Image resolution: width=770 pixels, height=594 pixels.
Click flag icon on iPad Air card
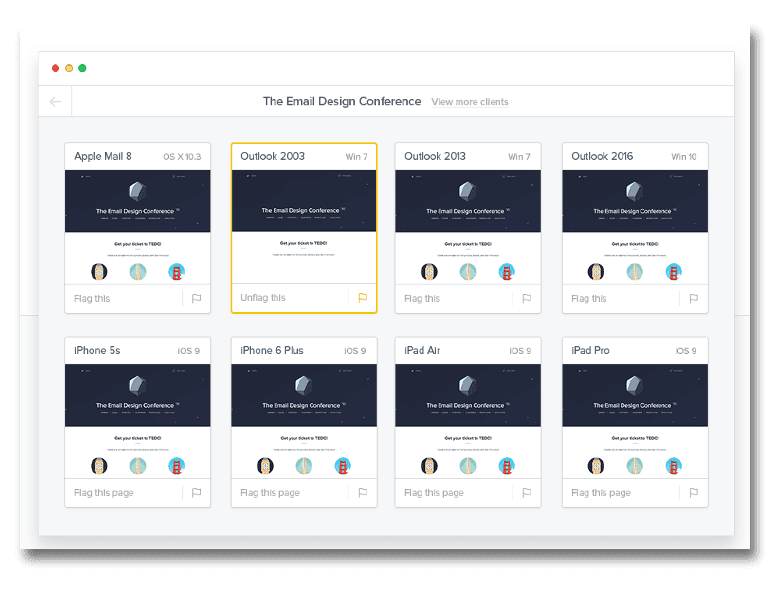(x=526, y=492)
